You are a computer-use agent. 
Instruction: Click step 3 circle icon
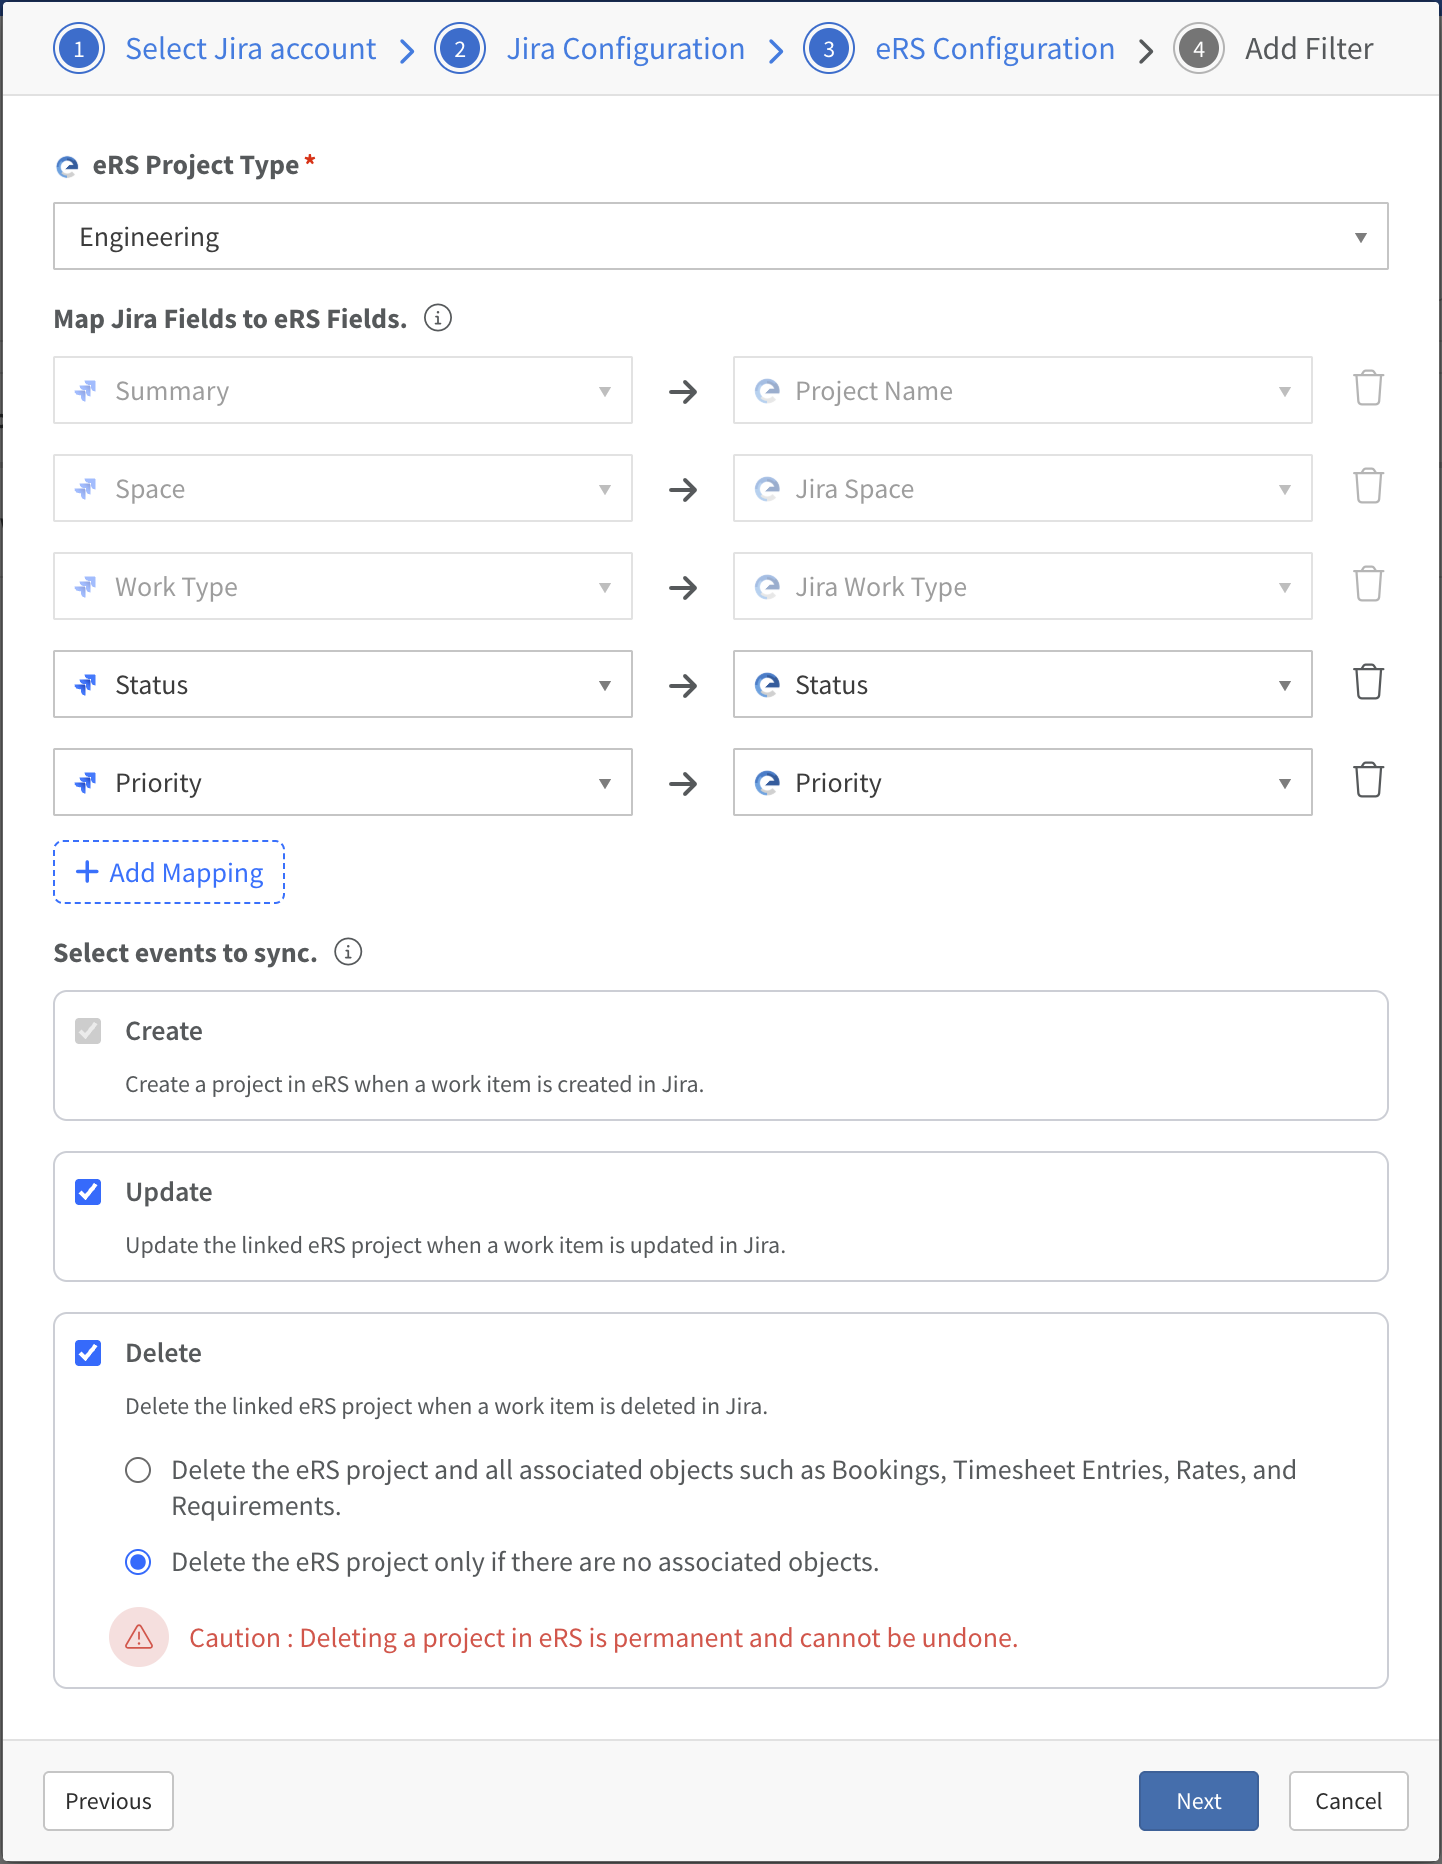[829, 49]
